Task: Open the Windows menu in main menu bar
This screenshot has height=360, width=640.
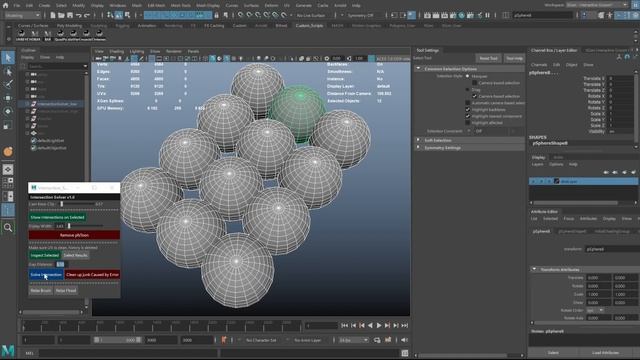Action: coord(118,5)
